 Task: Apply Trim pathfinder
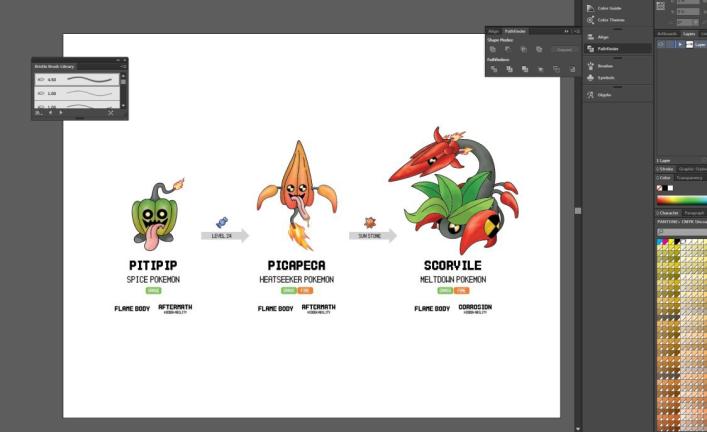[x=510, y=69]
